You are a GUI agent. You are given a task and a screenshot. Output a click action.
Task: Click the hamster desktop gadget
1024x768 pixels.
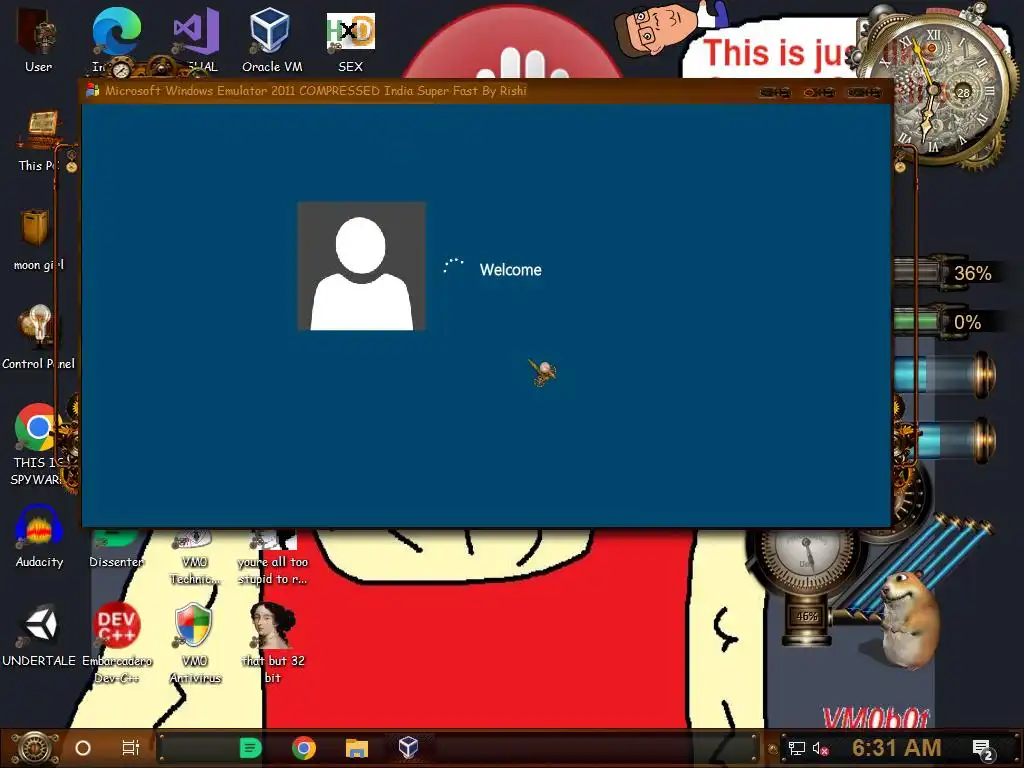click(908, 619)
